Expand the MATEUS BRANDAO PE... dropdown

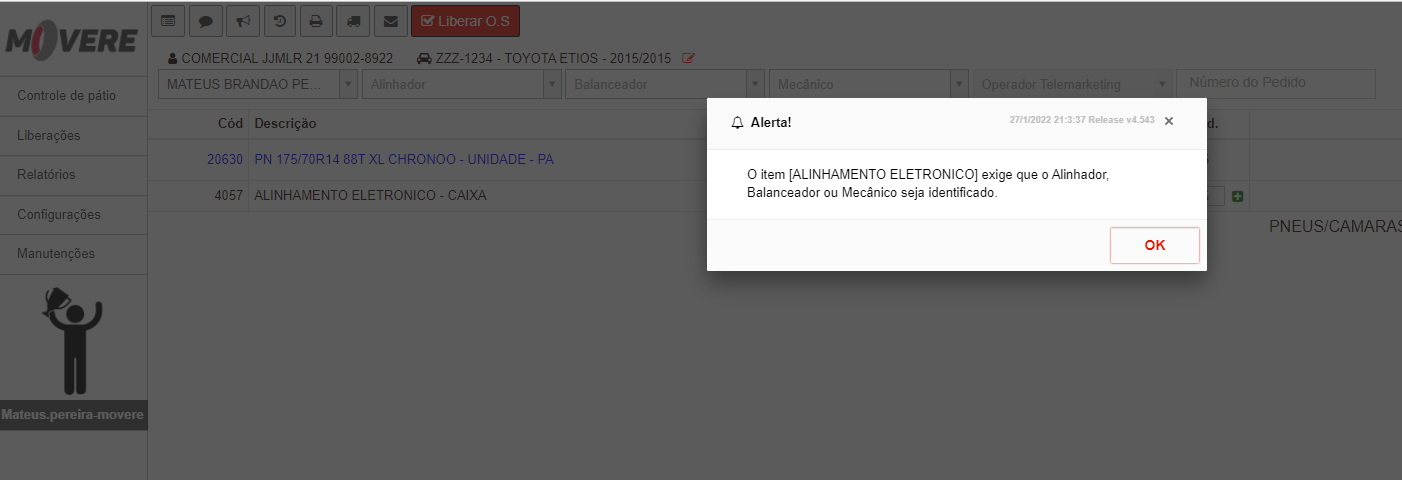pos(258,84)
